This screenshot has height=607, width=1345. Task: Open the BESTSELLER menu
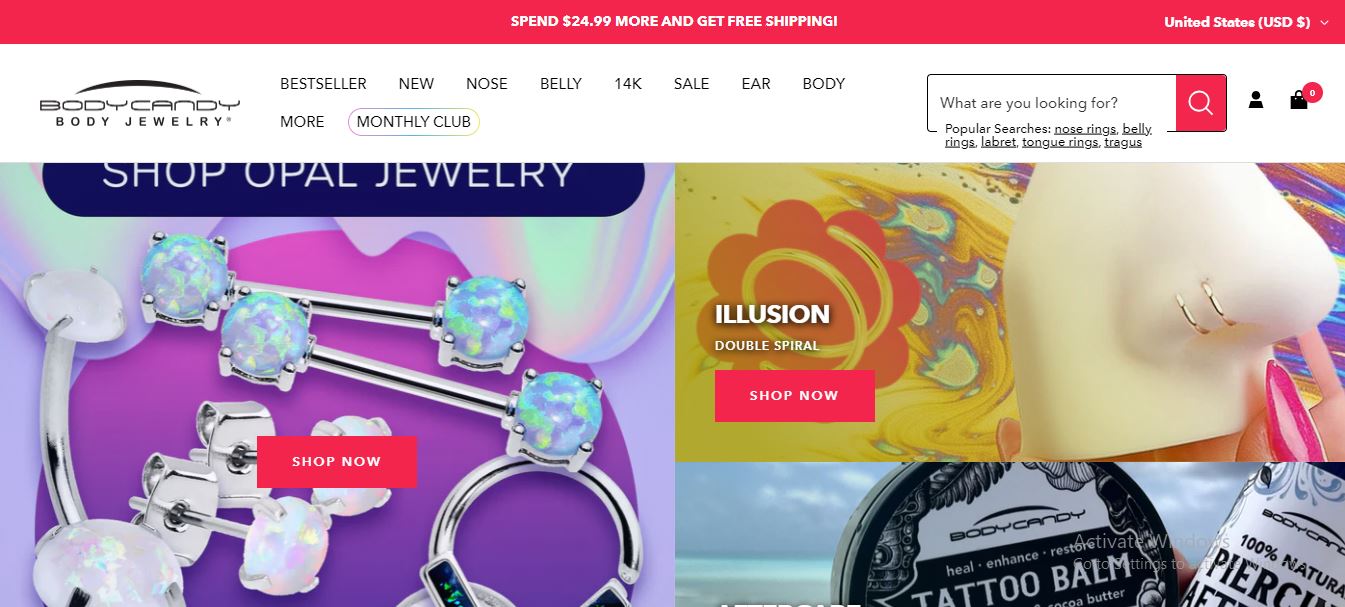pos(323,84)
